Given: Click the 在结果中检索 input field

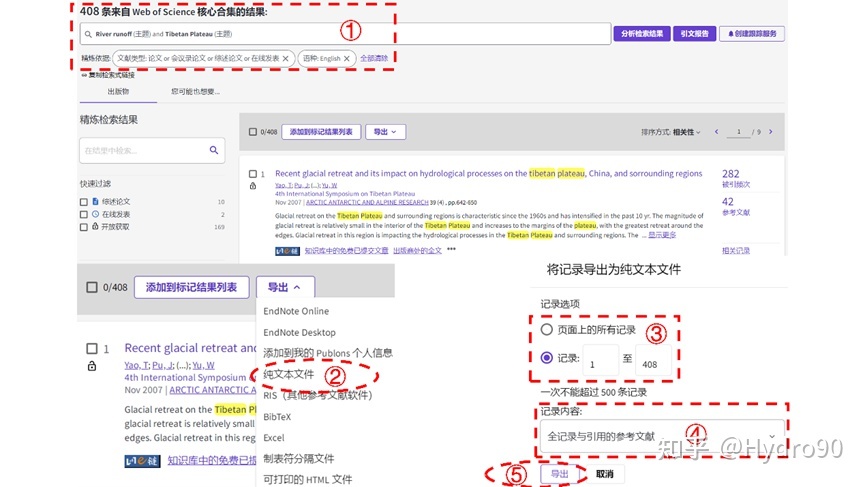Looking at the screenshot, I should pos(140,150).
